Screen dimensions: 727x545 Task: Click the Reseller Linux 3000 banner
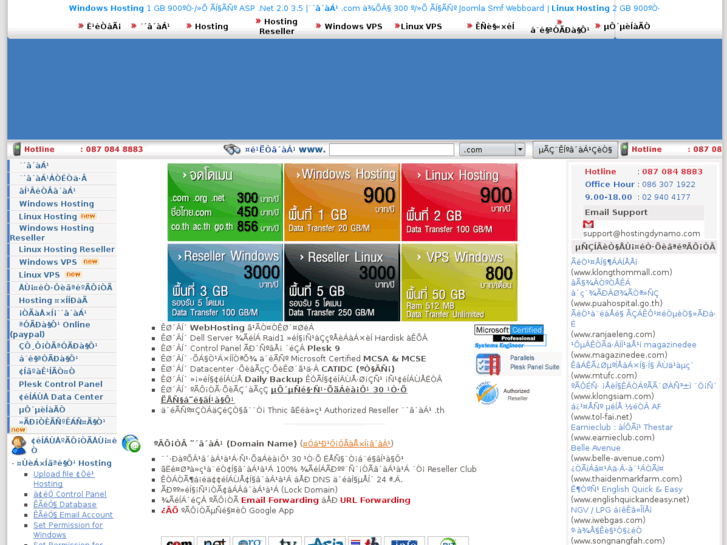coord(341,283)
